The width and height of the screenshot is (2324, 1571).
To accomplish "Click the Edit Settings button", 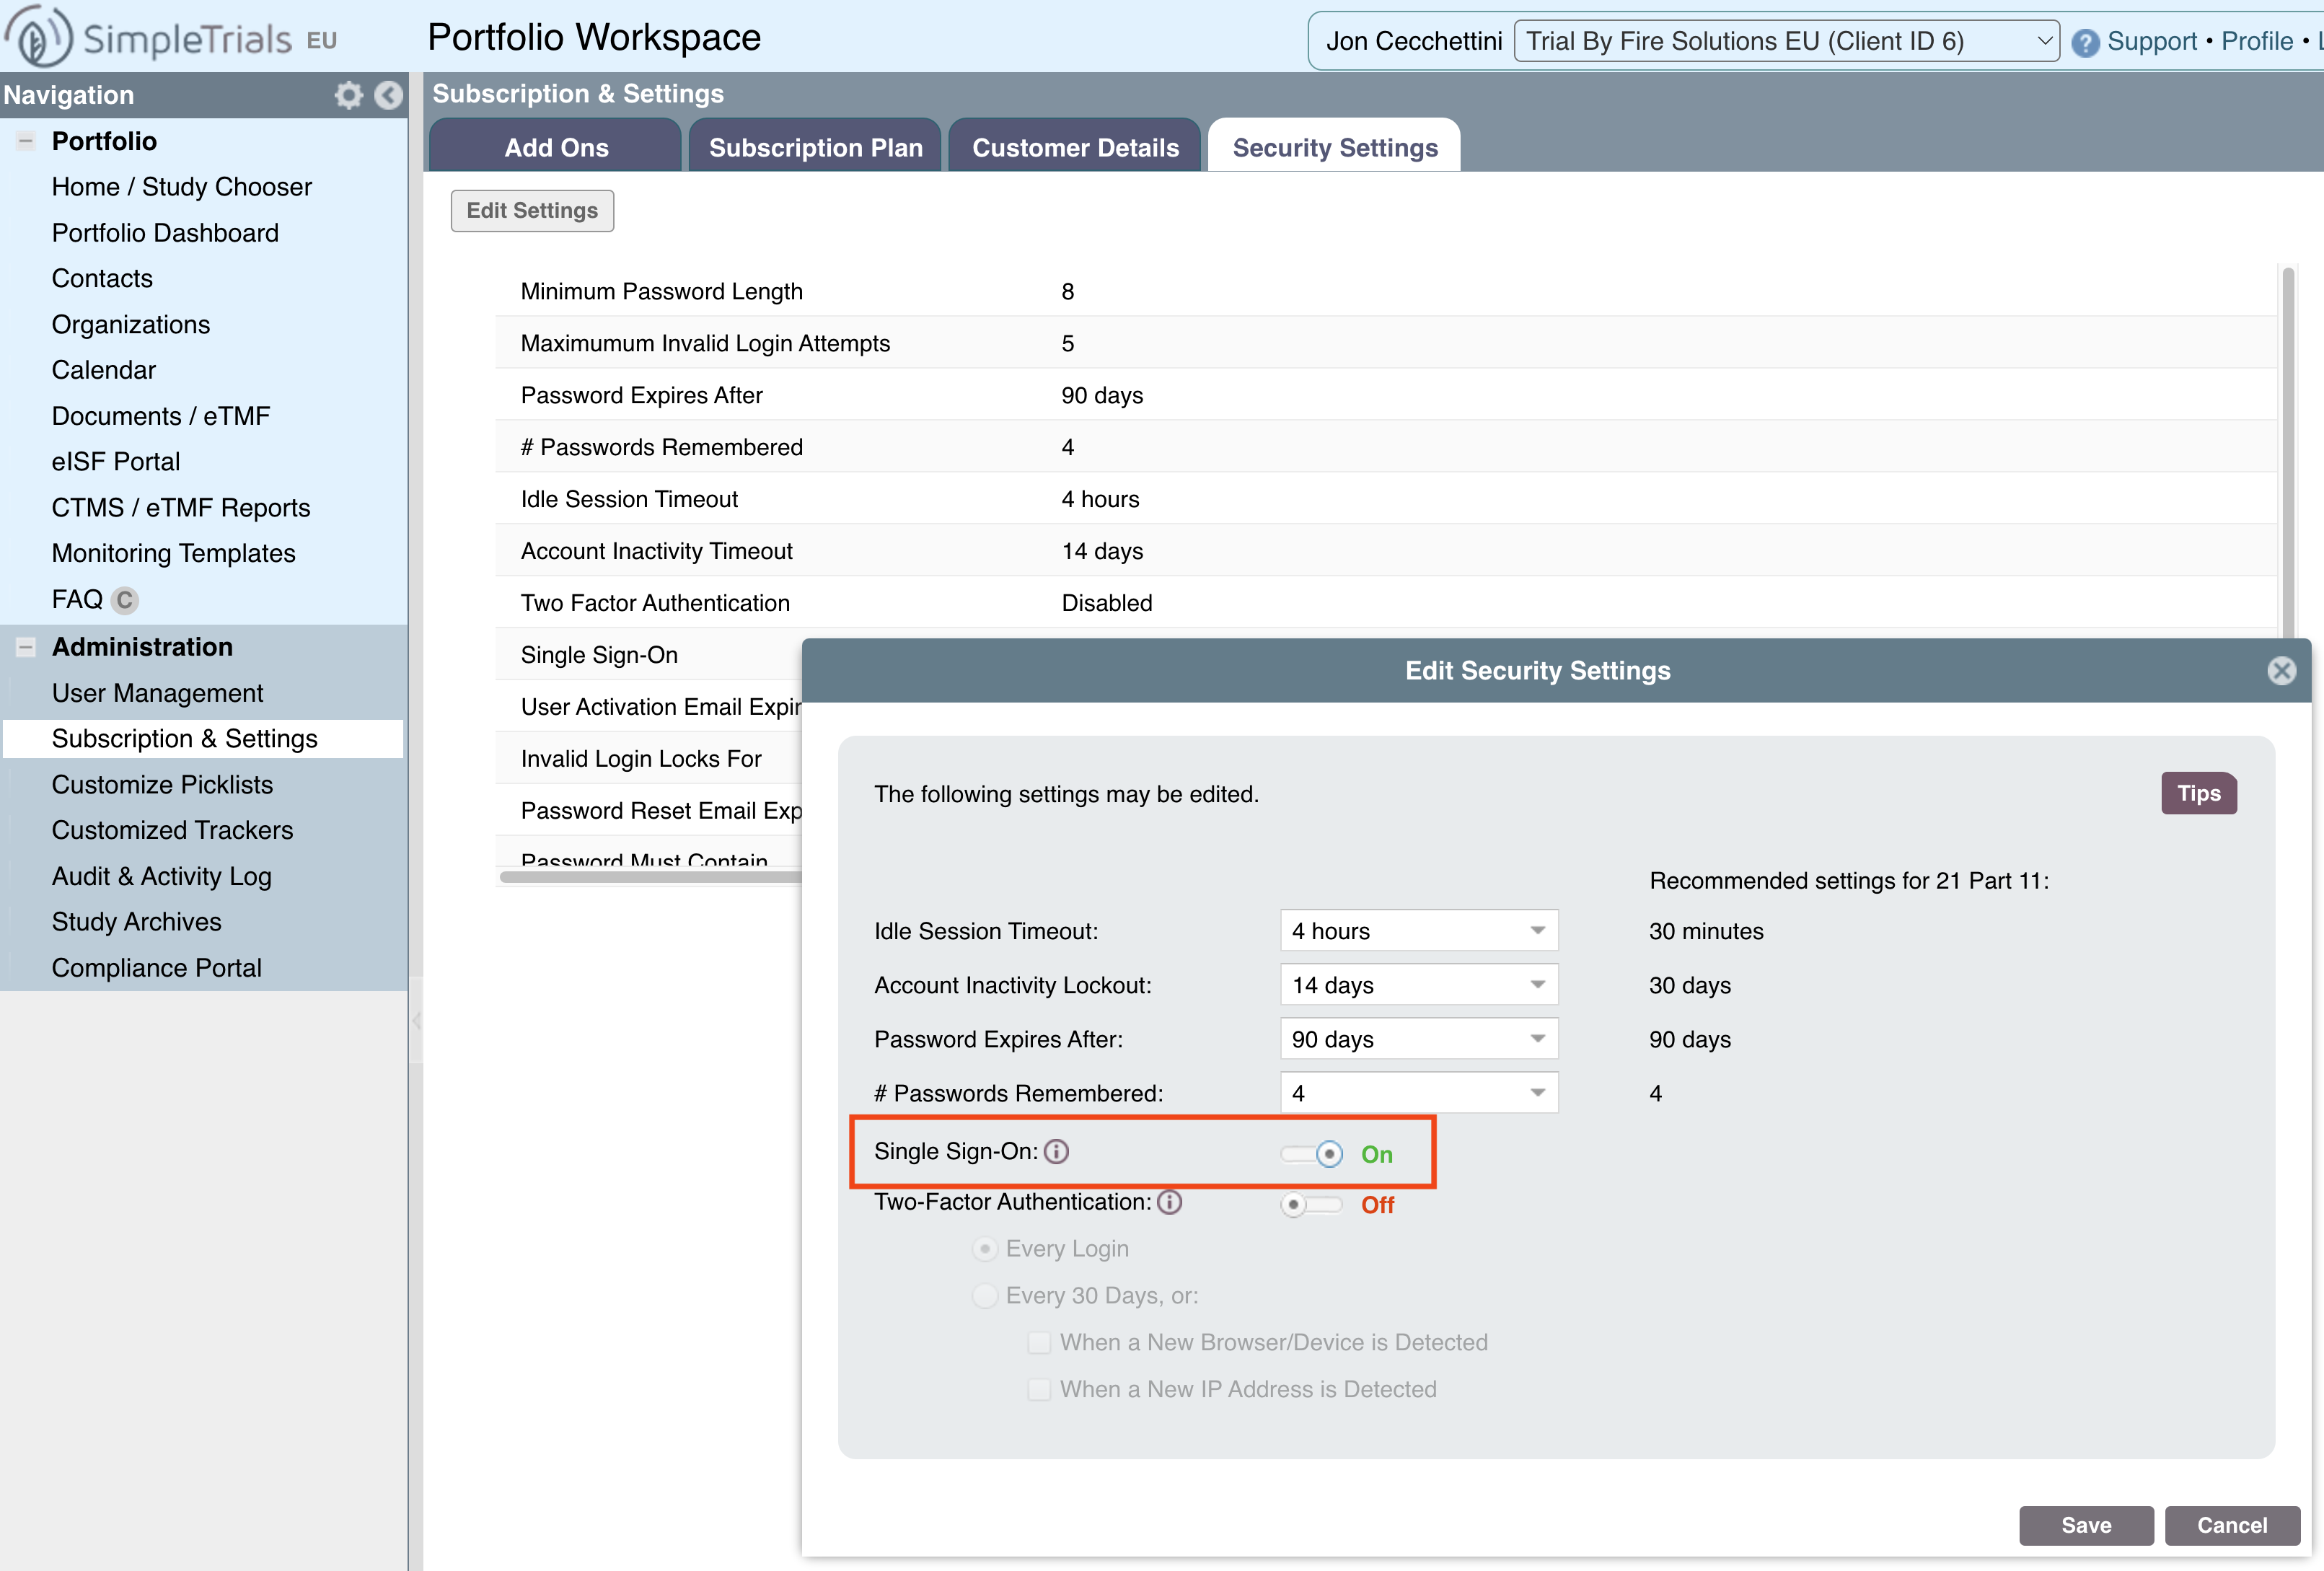I will (x=529, y=211).
